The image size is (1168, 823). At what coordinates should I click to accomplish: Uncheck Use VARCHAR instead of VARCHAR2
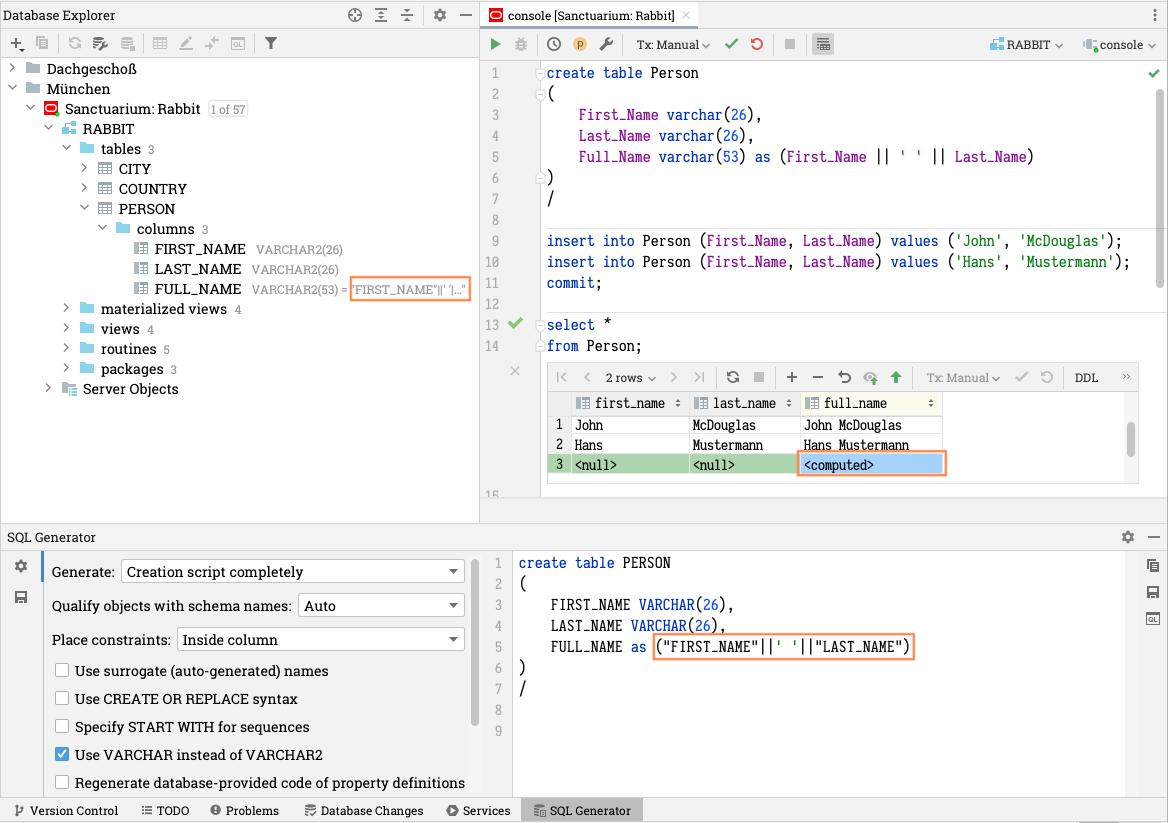(62, 755)
